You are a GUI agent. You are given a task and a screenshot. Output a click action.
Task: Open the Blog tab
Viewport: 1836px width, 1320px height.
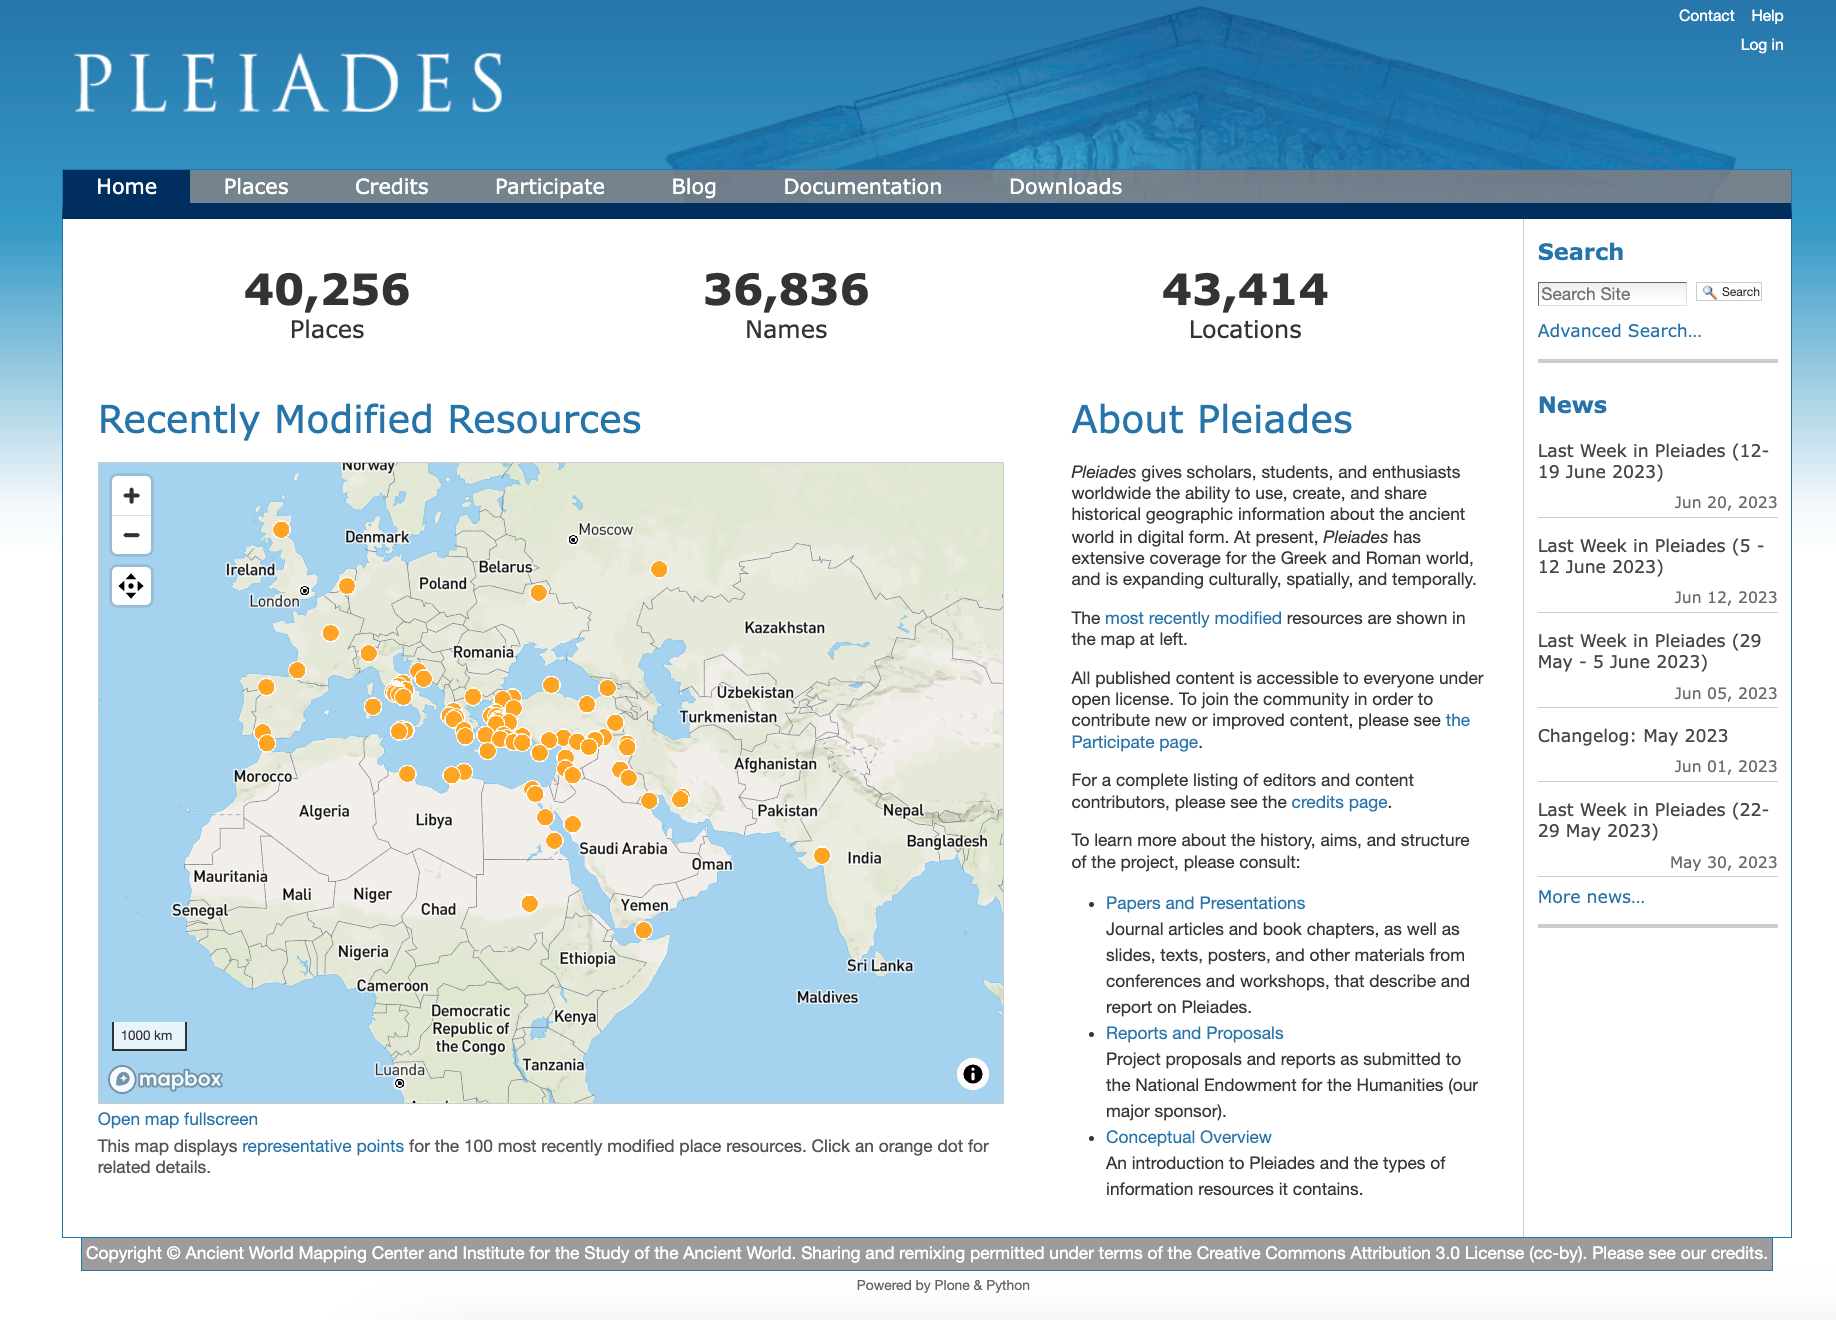pyautogui.click(x=694, y=187)
